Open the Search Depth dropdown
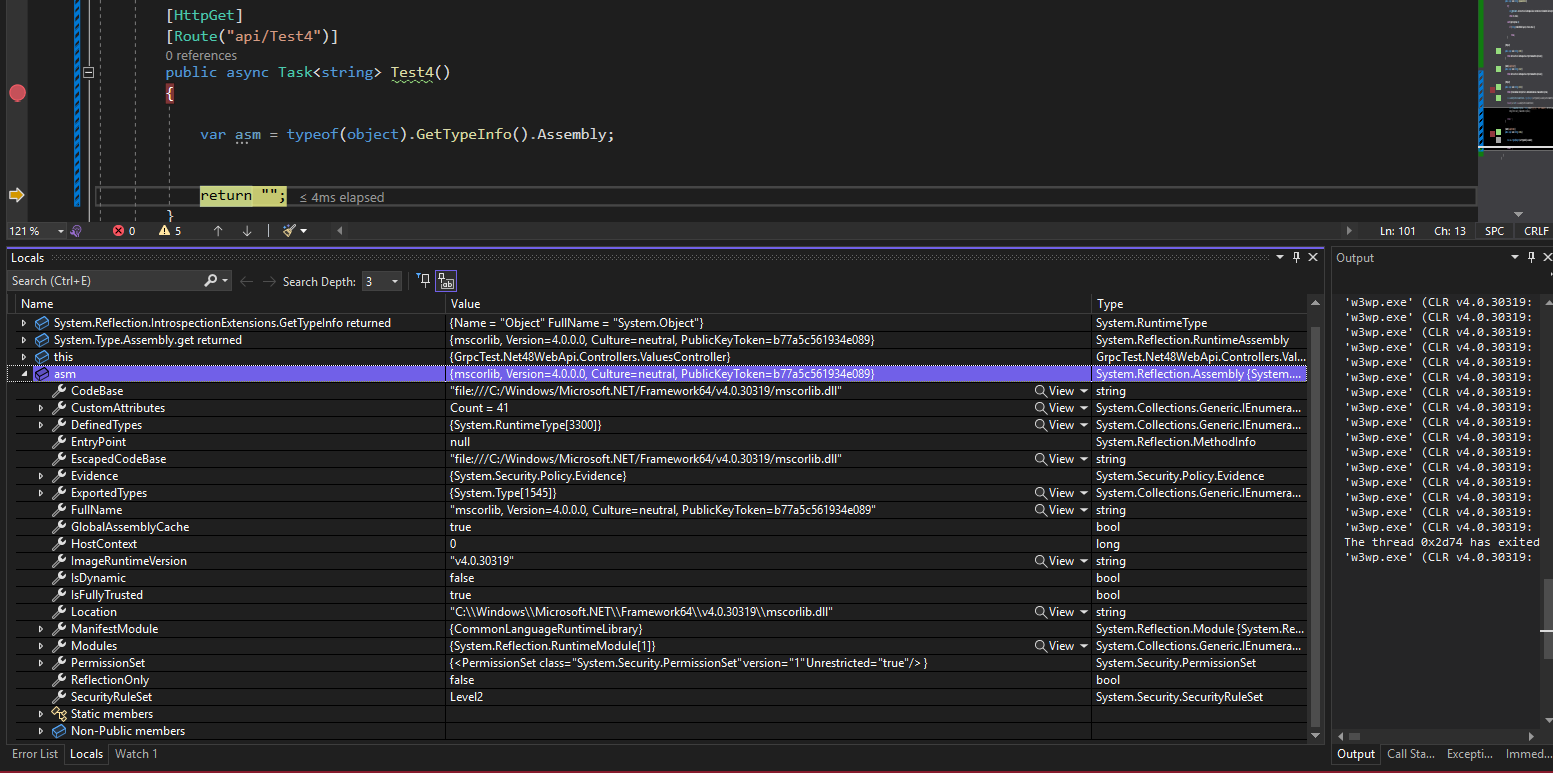This screenshot has height=773, width=1553. point(393,281)
